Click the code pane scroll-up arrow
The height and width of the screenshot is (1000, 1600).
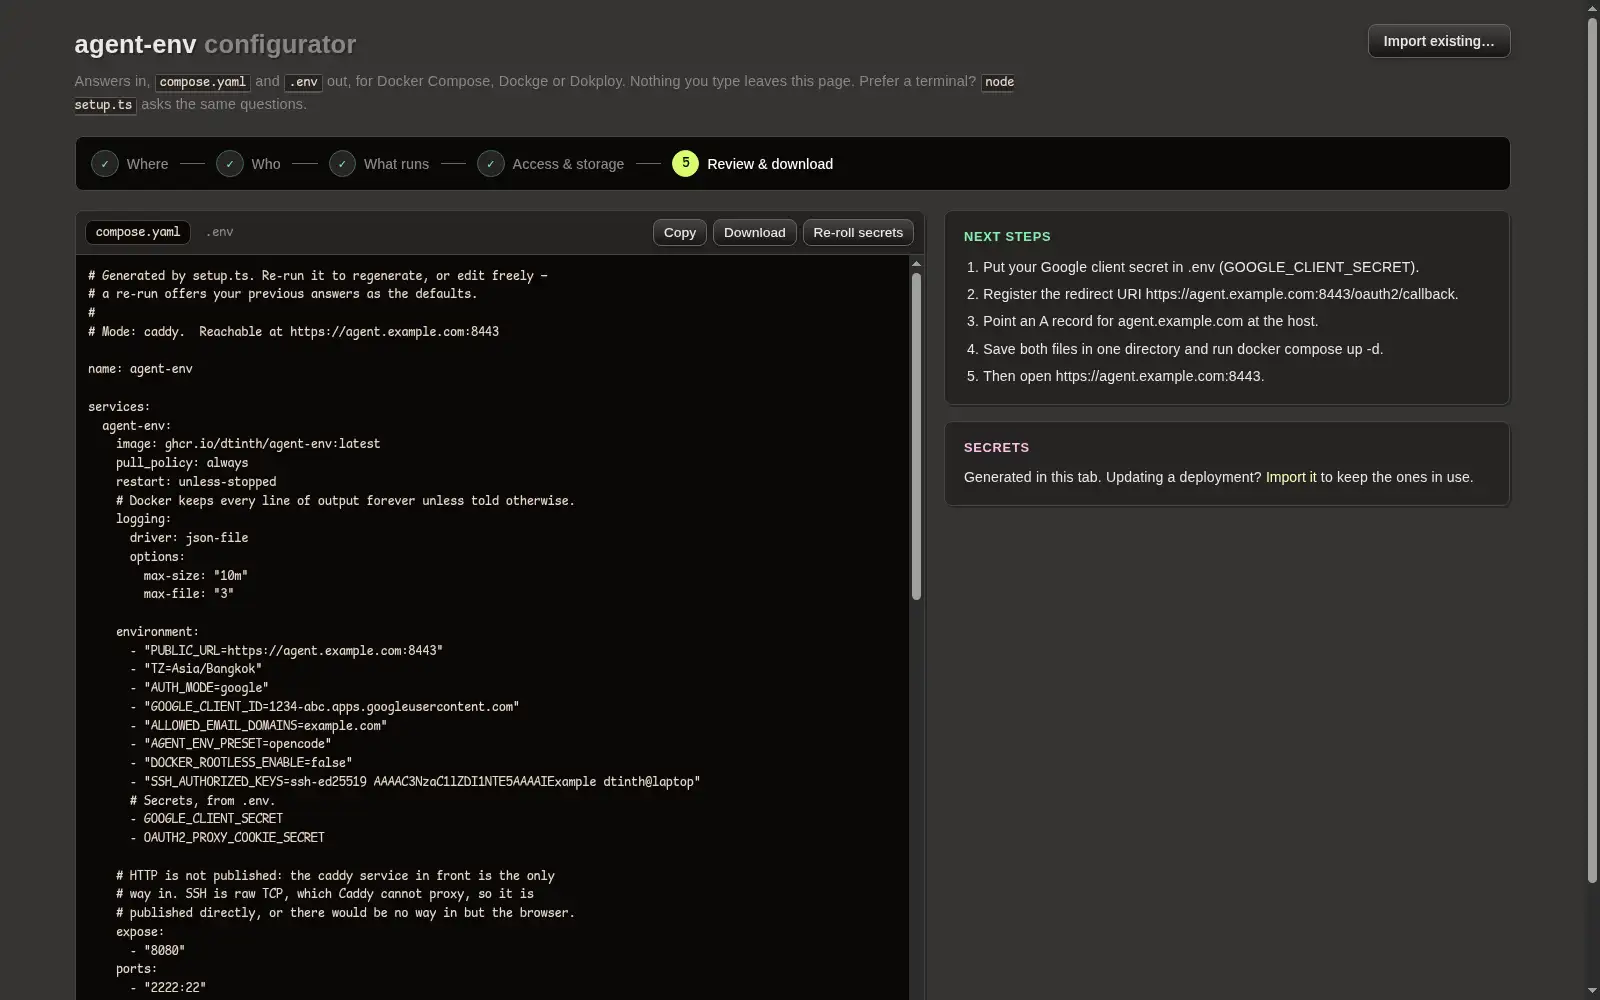(x=916, y=264)
